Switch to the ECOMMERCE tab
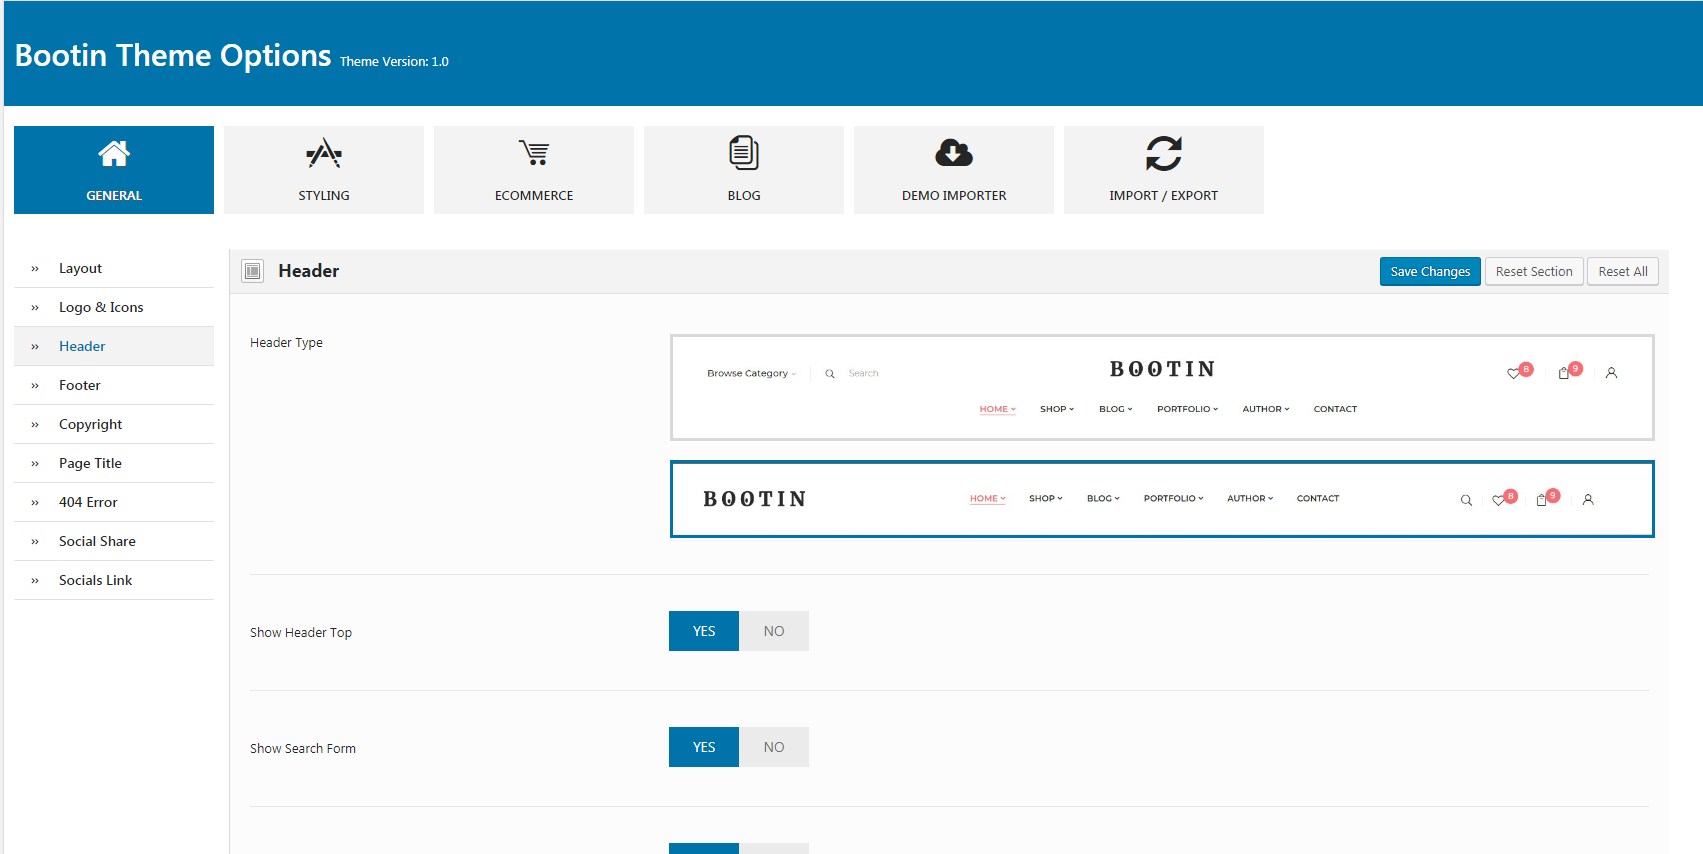Image resolution: width=1703 pixels, height=854 pixels. [x=534, y=170]
